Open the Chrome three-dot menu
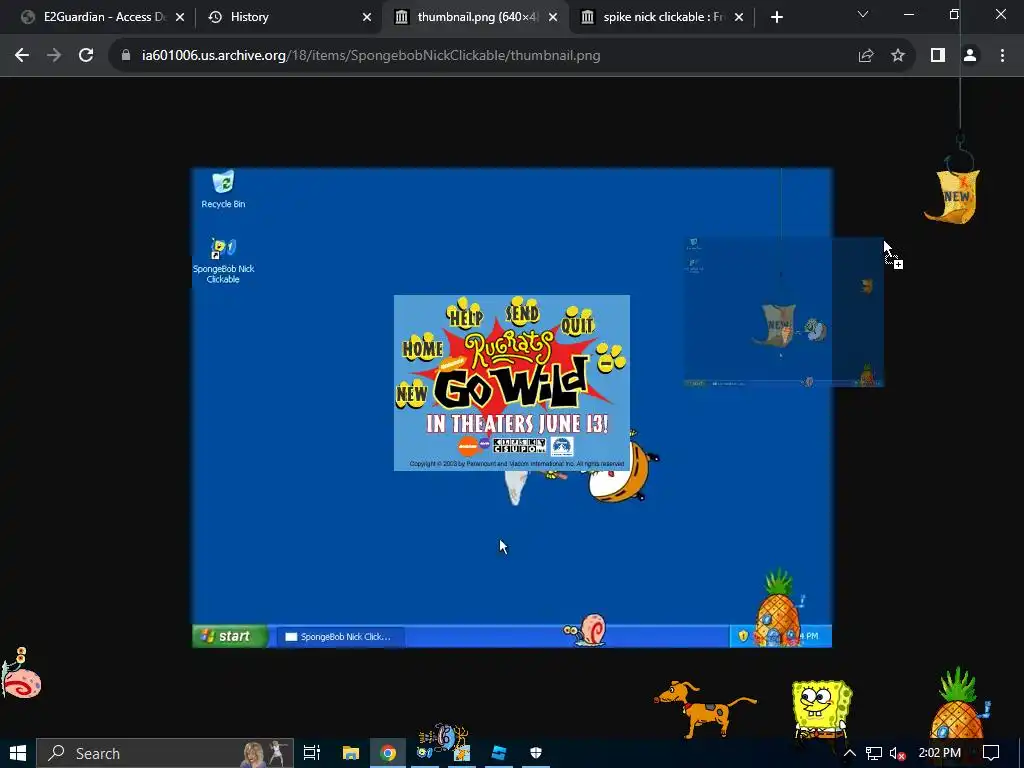The image size is (1024, 768). [x=1002, y=56]
